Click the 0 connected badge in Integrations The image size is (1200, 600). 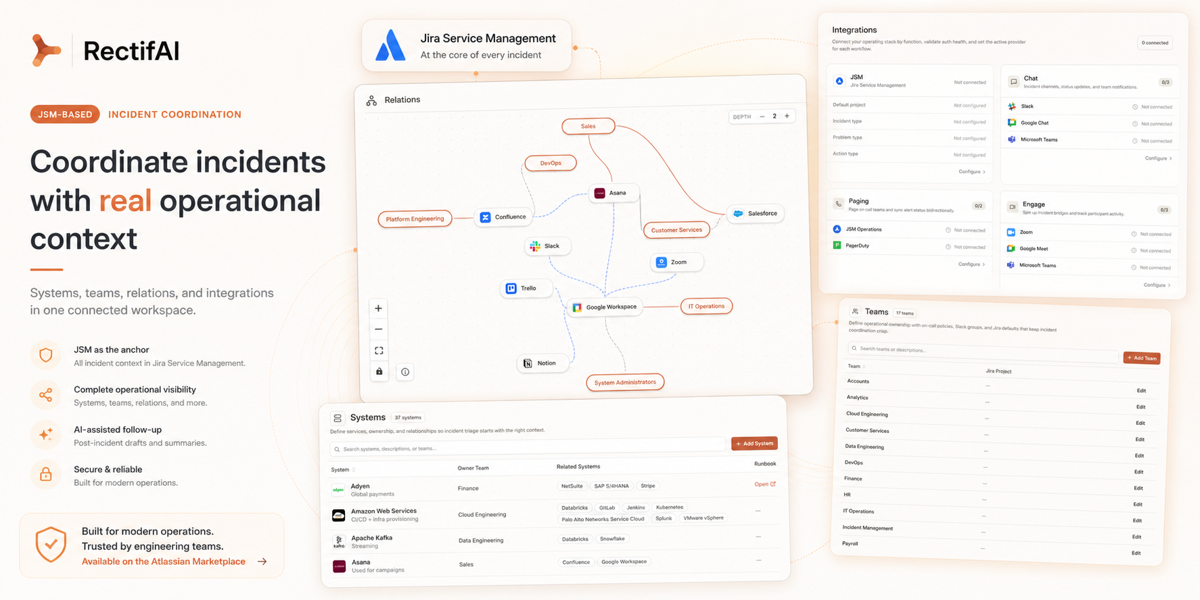pyautogui.click(x=1155, y=43)
